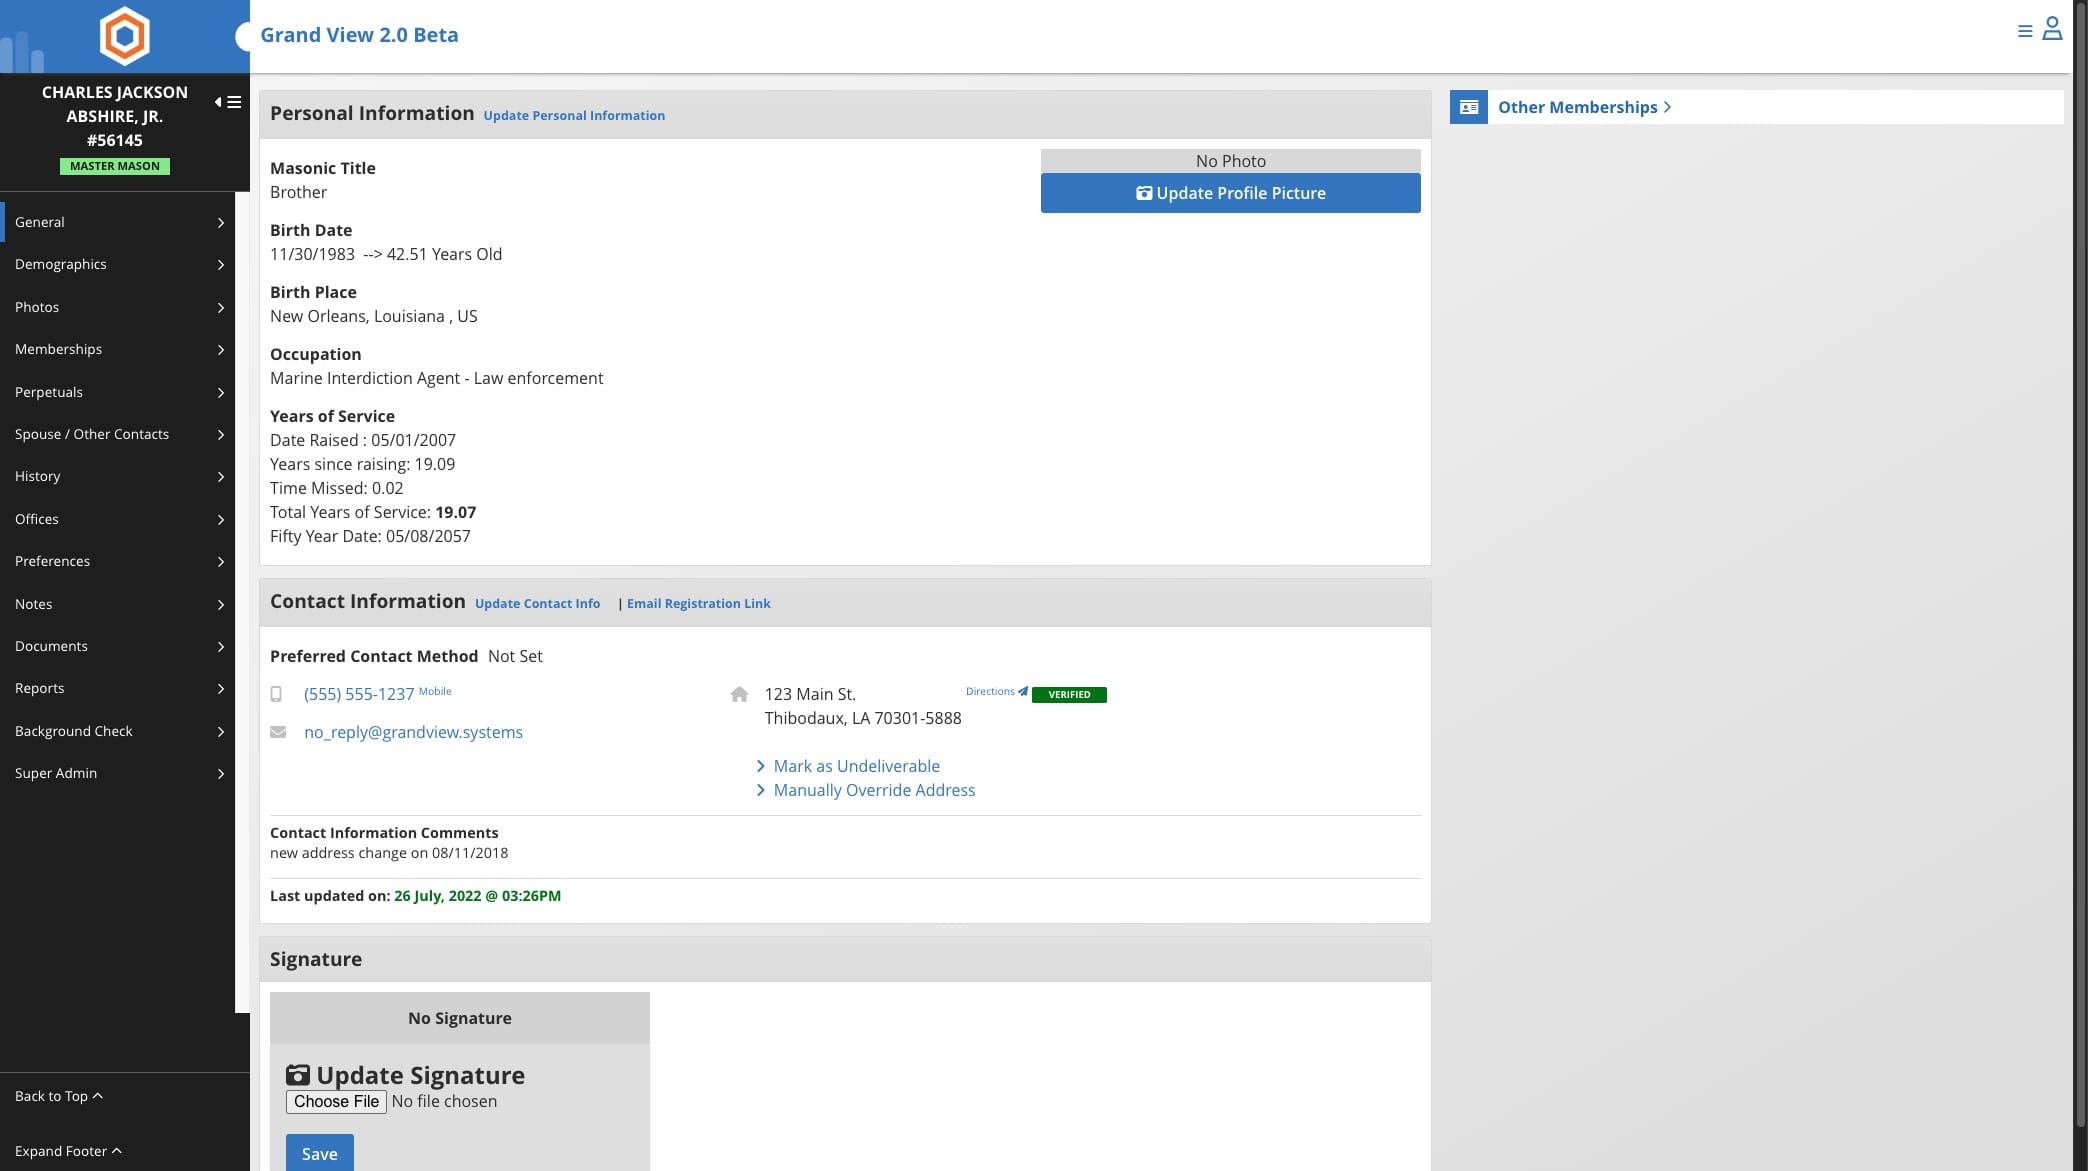Viewport: 2088px width, 1171px height.
Task: Click the phone number (555) 555-1237
Action: [x=359, y=694]
